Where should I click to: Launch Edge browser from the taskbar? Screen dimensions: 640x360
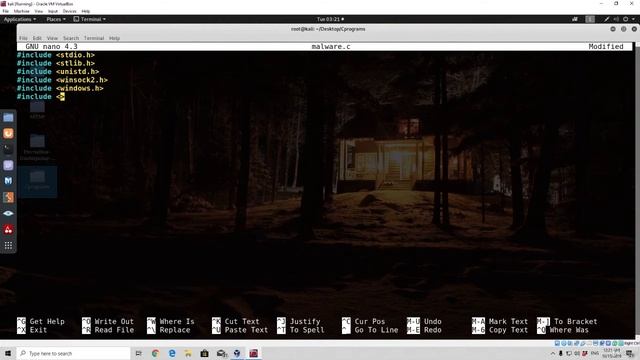(x=172, y=353)
